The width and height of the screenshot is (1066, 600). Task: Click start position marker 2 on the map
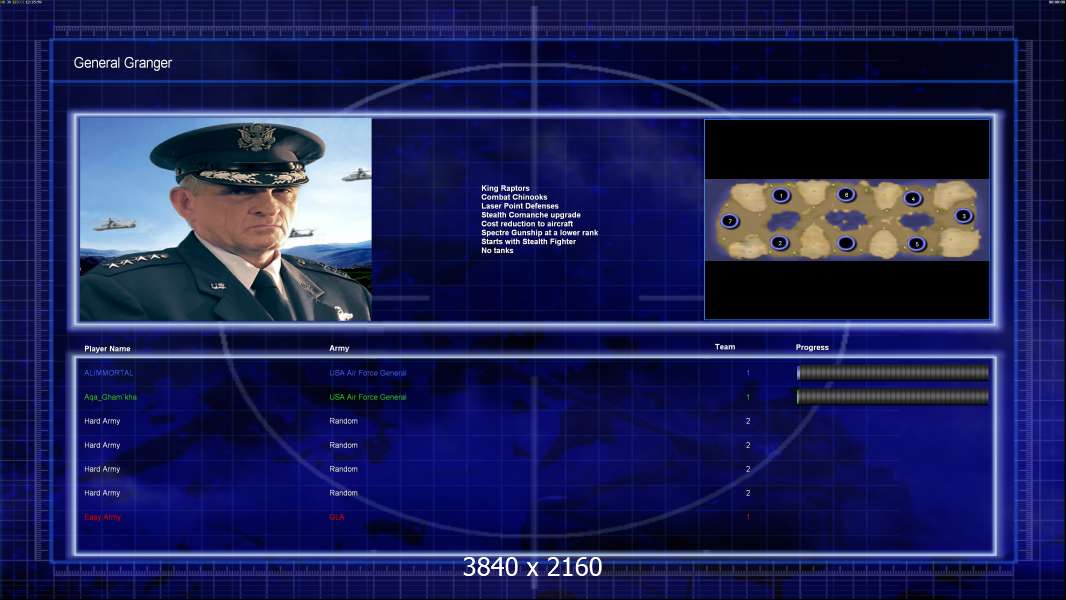[780, 243]
